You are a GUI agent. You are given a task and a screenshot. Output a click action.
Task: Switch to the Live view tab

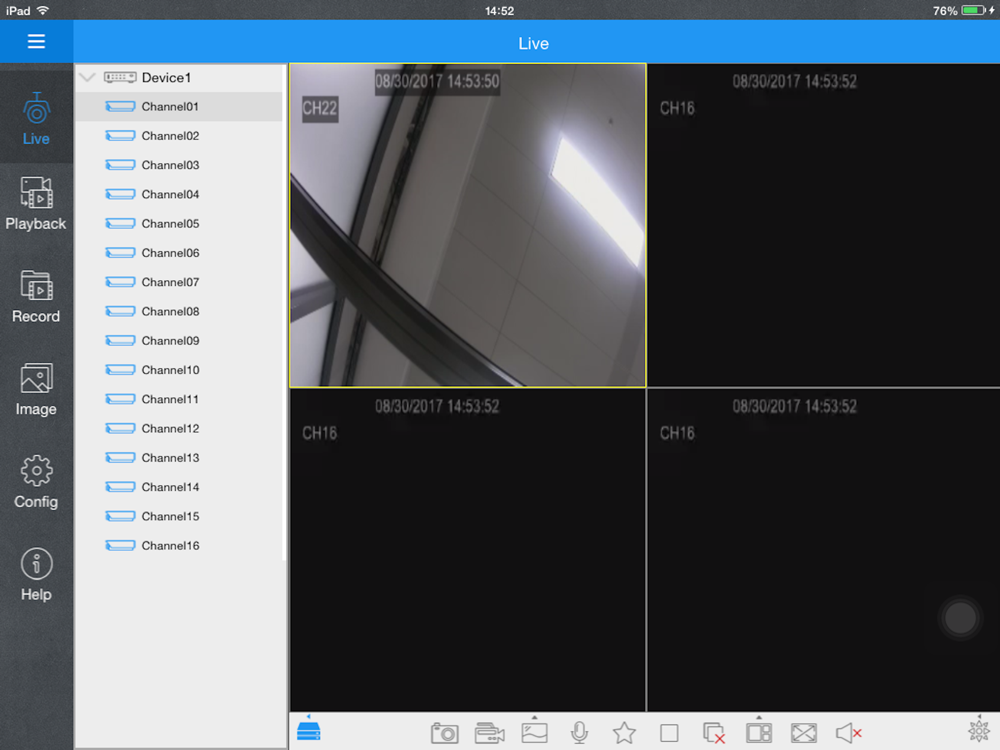[36, 119]
